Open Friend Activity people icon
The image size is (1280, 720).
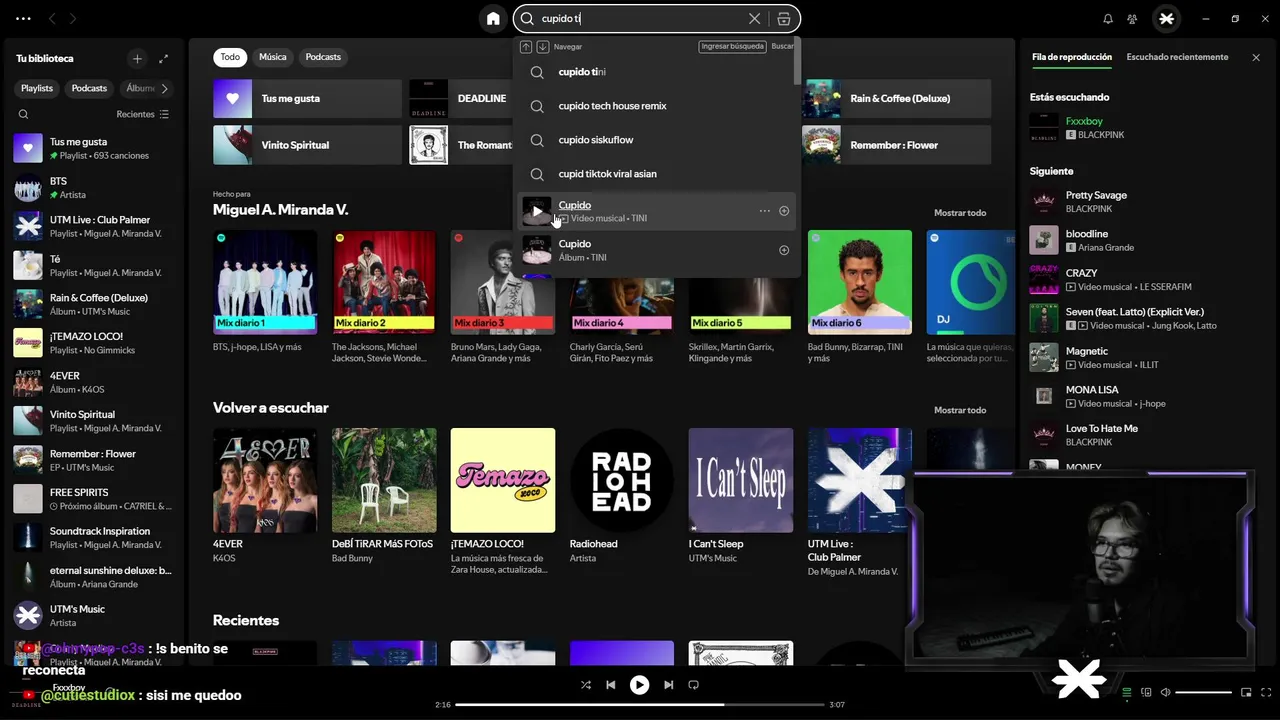[x=1132, y=18]
